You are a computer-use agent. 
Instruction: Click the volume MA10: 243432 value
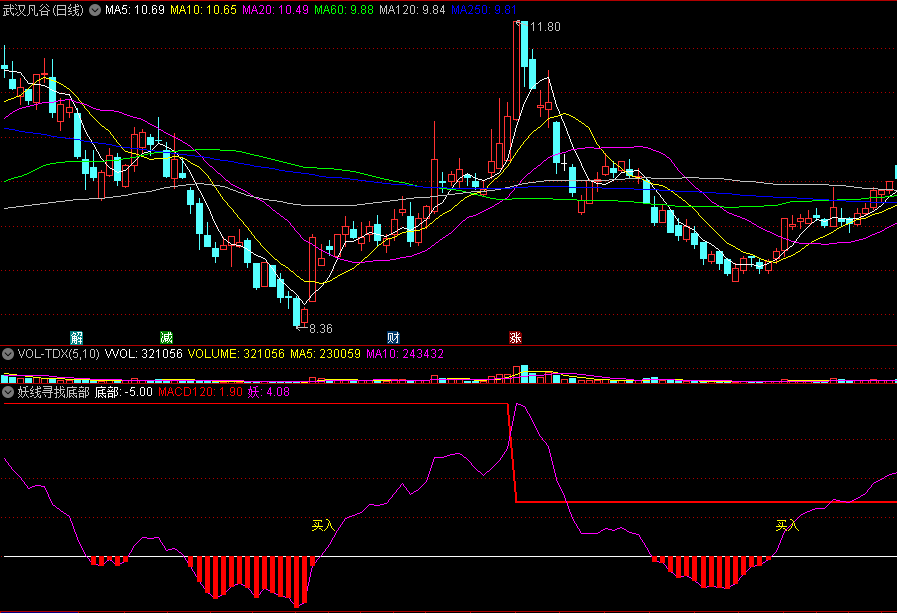(405, 354)
